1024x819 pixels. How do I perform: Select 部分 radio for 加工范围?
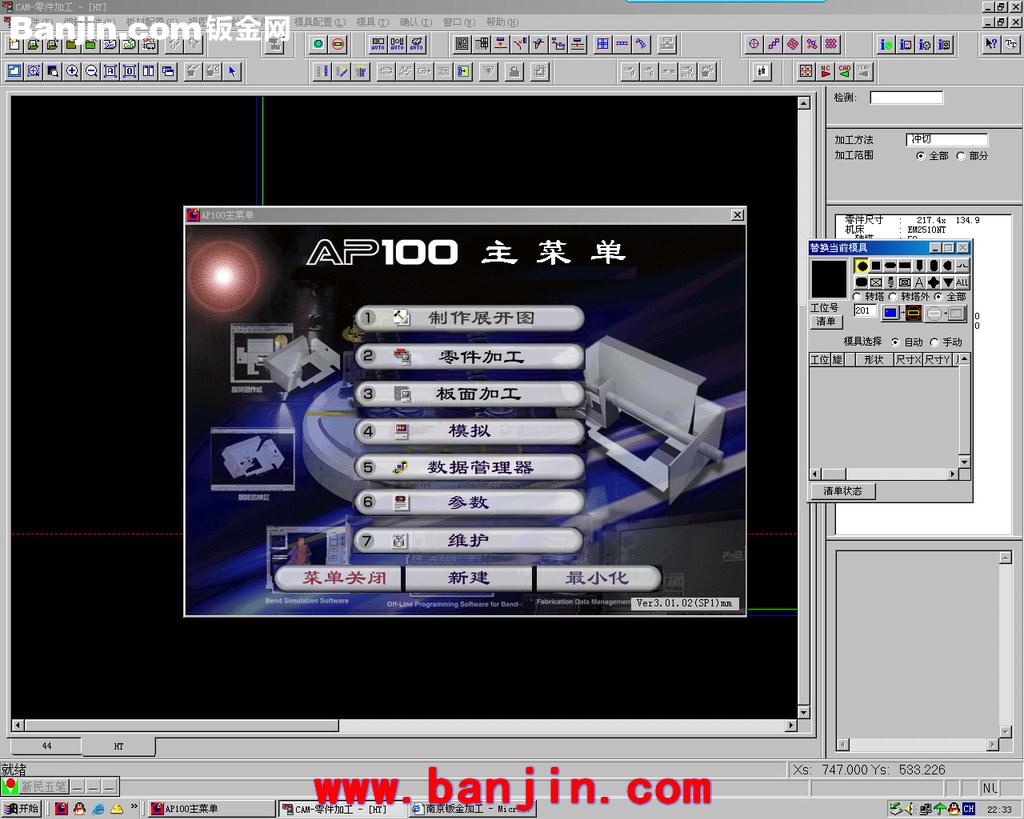coord(961,155)
